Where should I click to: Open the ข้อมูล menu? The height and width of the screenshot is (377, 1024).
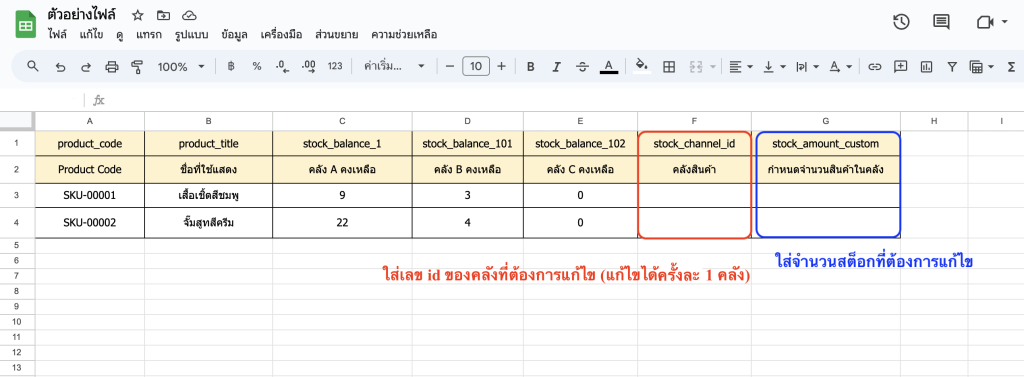point(234,35)
